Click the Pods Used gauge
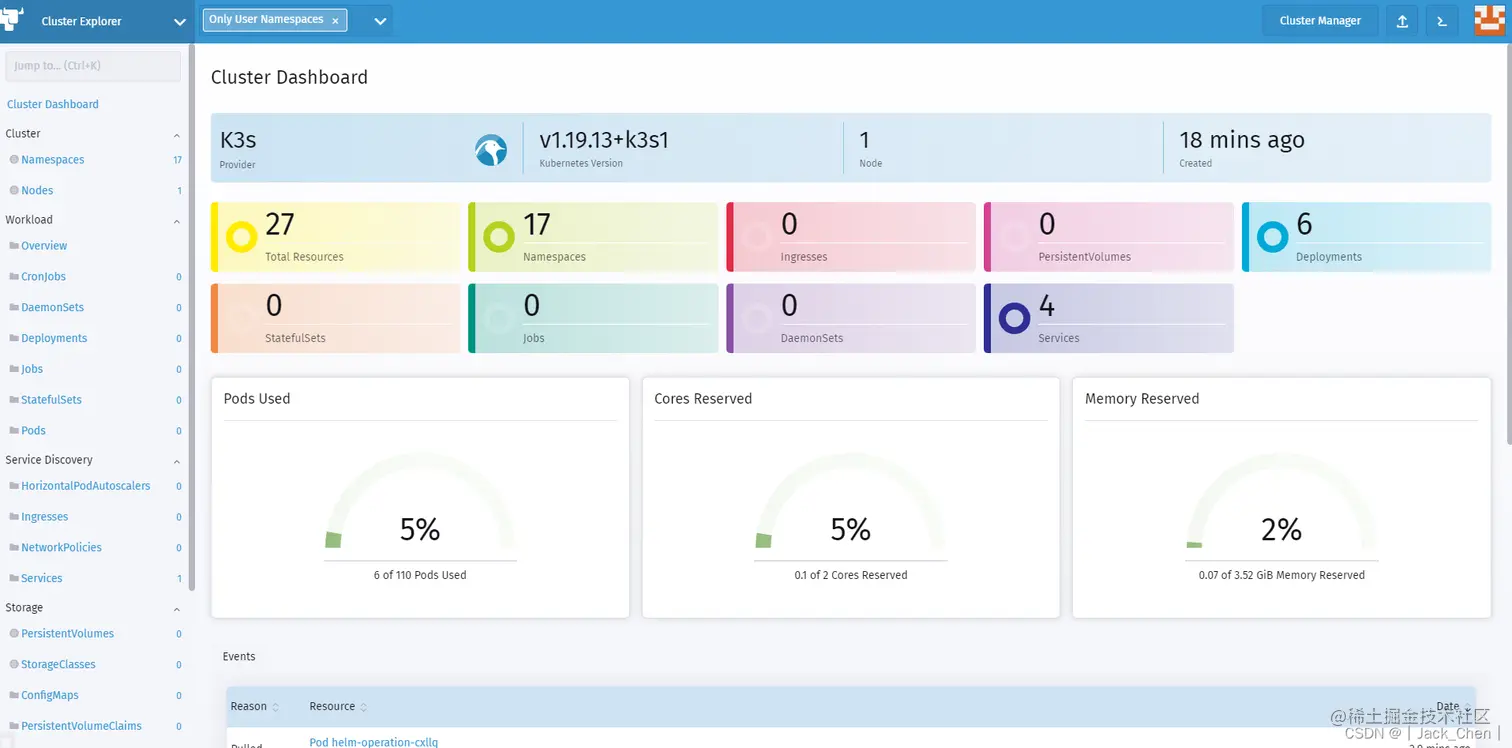The height and width of the screenshot is (748, 1512). tap(420, 503)
